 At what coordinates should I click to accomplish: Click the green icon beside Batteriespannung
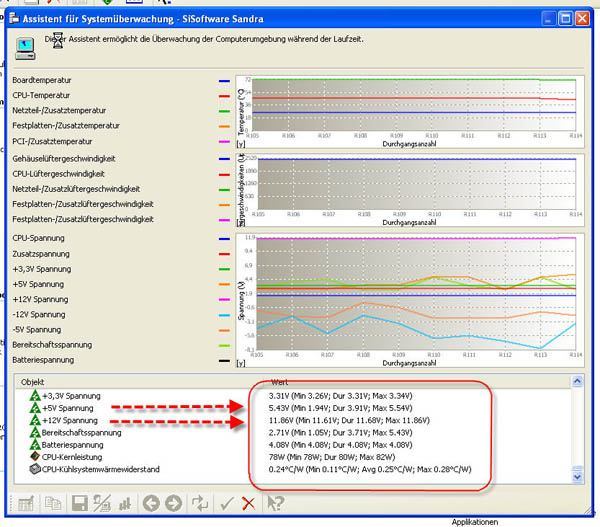pos(35,444)
